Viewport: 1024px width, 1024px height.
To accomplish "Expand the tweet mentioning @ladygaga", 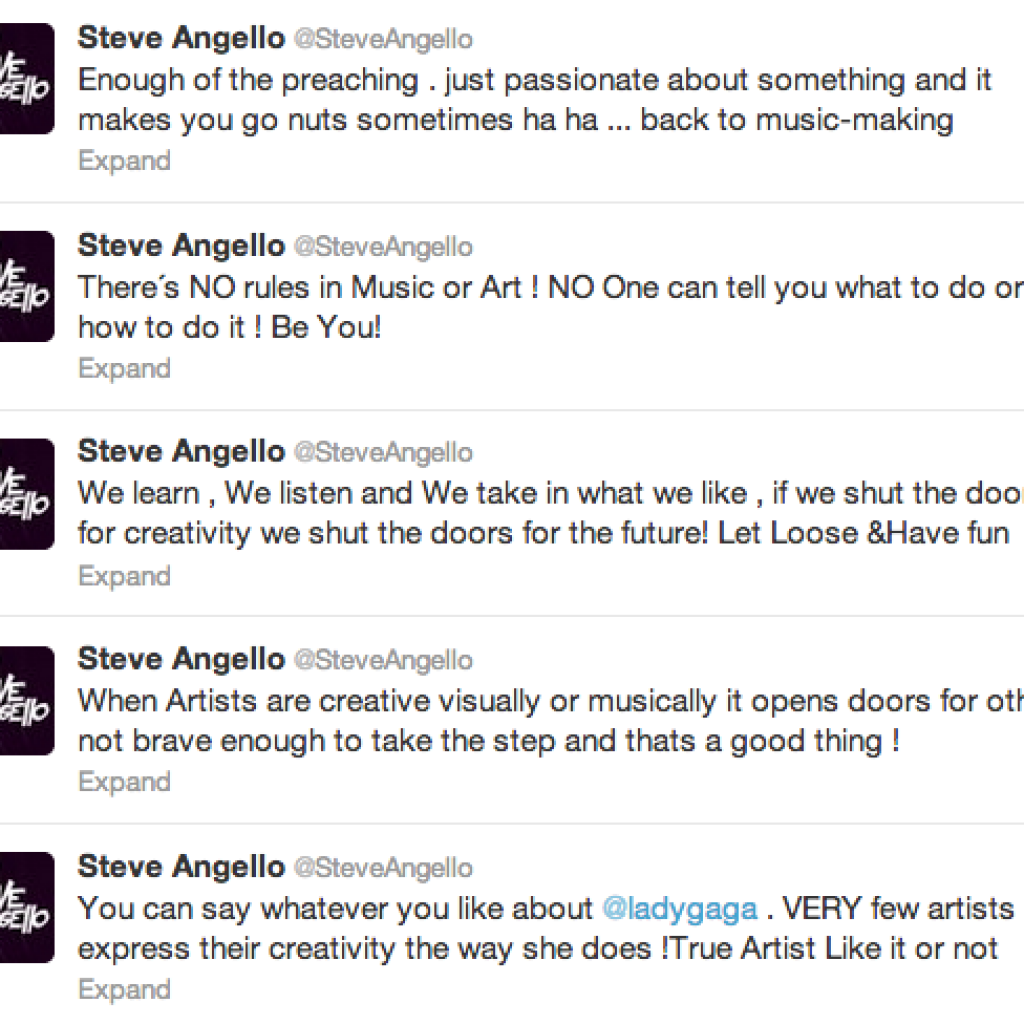I will coord(124,989).
